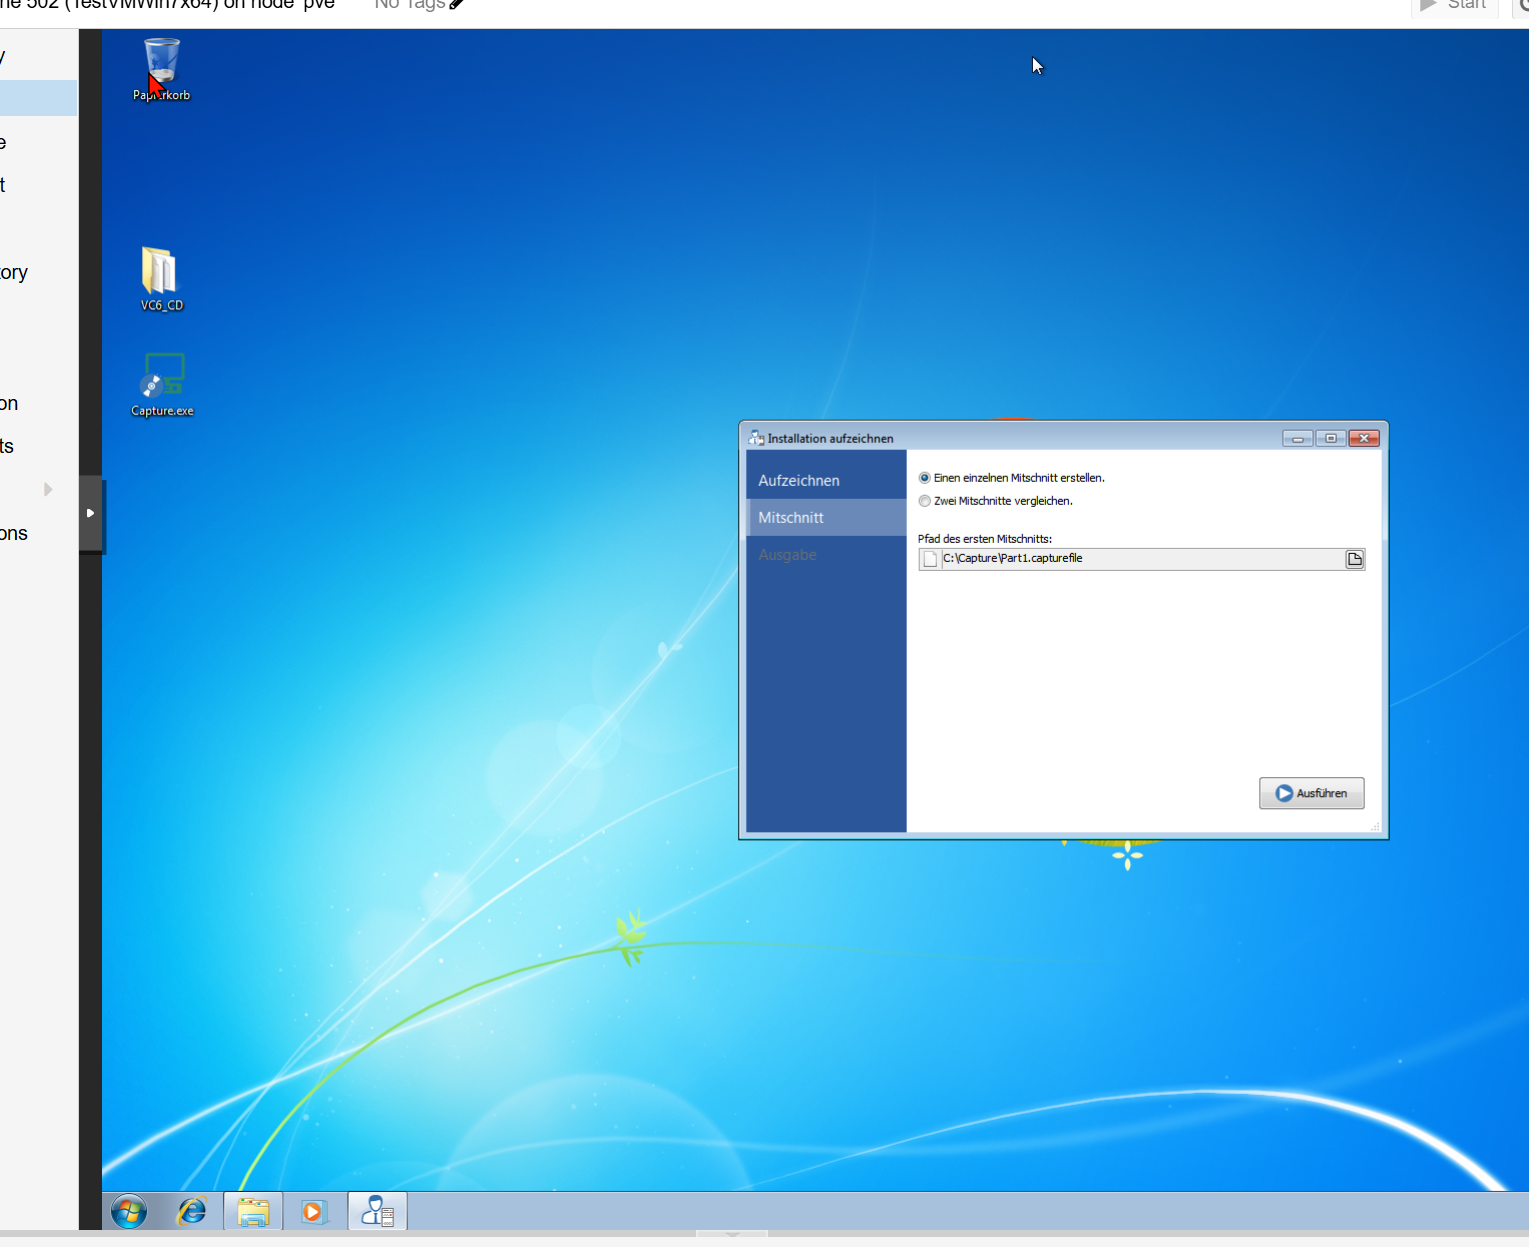Open the Papierkorb recycle bin icon
Image resolution: width=1529 pixels, height=1247 pixels.
(x=161, y=69)
